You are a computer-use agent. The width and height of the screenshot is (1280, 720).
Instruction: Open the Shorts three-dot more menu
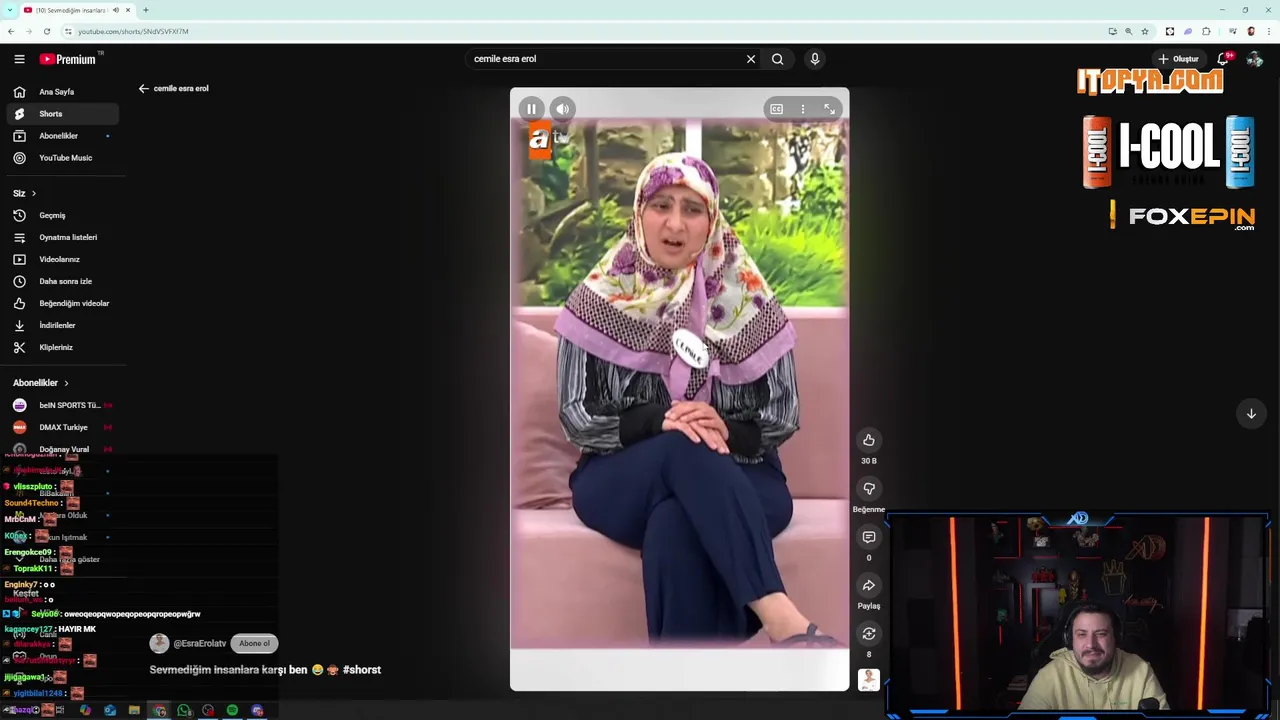(x=802, y=109)
